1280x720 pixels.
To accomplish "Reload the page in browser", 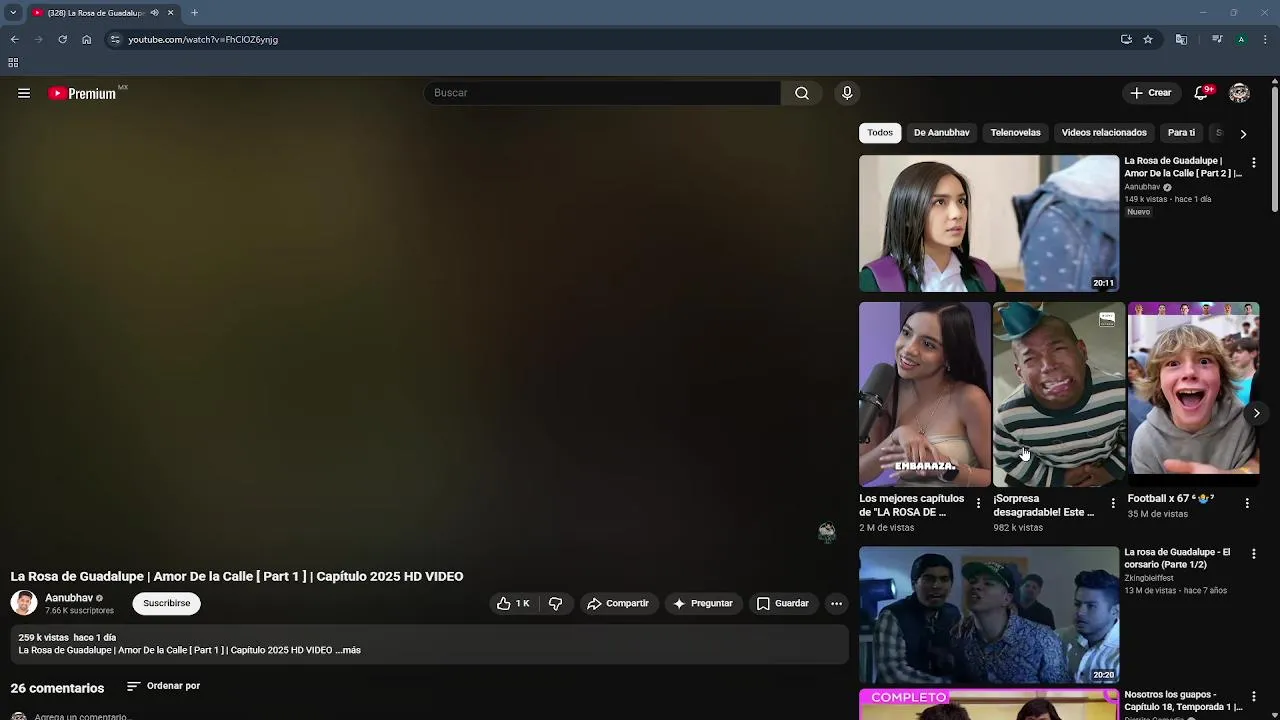I will click(x=62, y=39).
